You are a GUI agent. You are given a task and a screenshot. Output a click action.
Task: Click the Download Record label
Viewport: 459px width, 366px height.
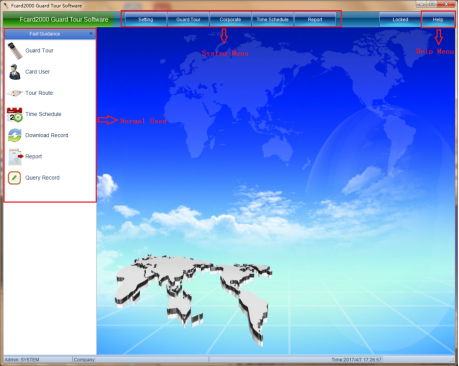pos(47,135)
